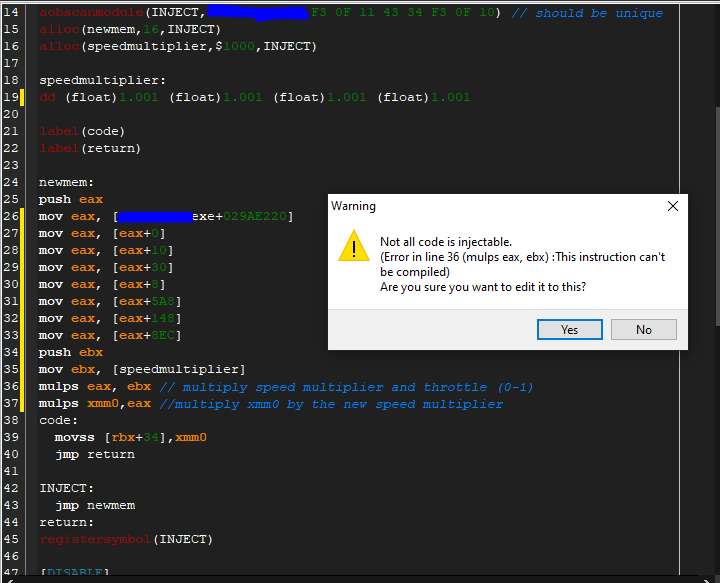Click the '[DISABLE]' section header

point(74,573)
